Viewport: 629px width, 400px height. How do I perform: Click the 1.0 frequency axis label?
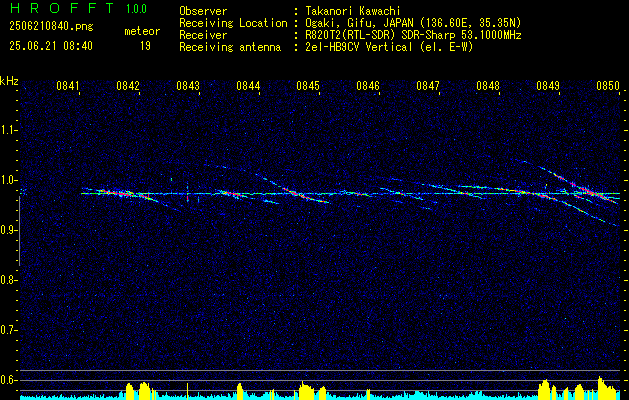(x=8, y=180)
